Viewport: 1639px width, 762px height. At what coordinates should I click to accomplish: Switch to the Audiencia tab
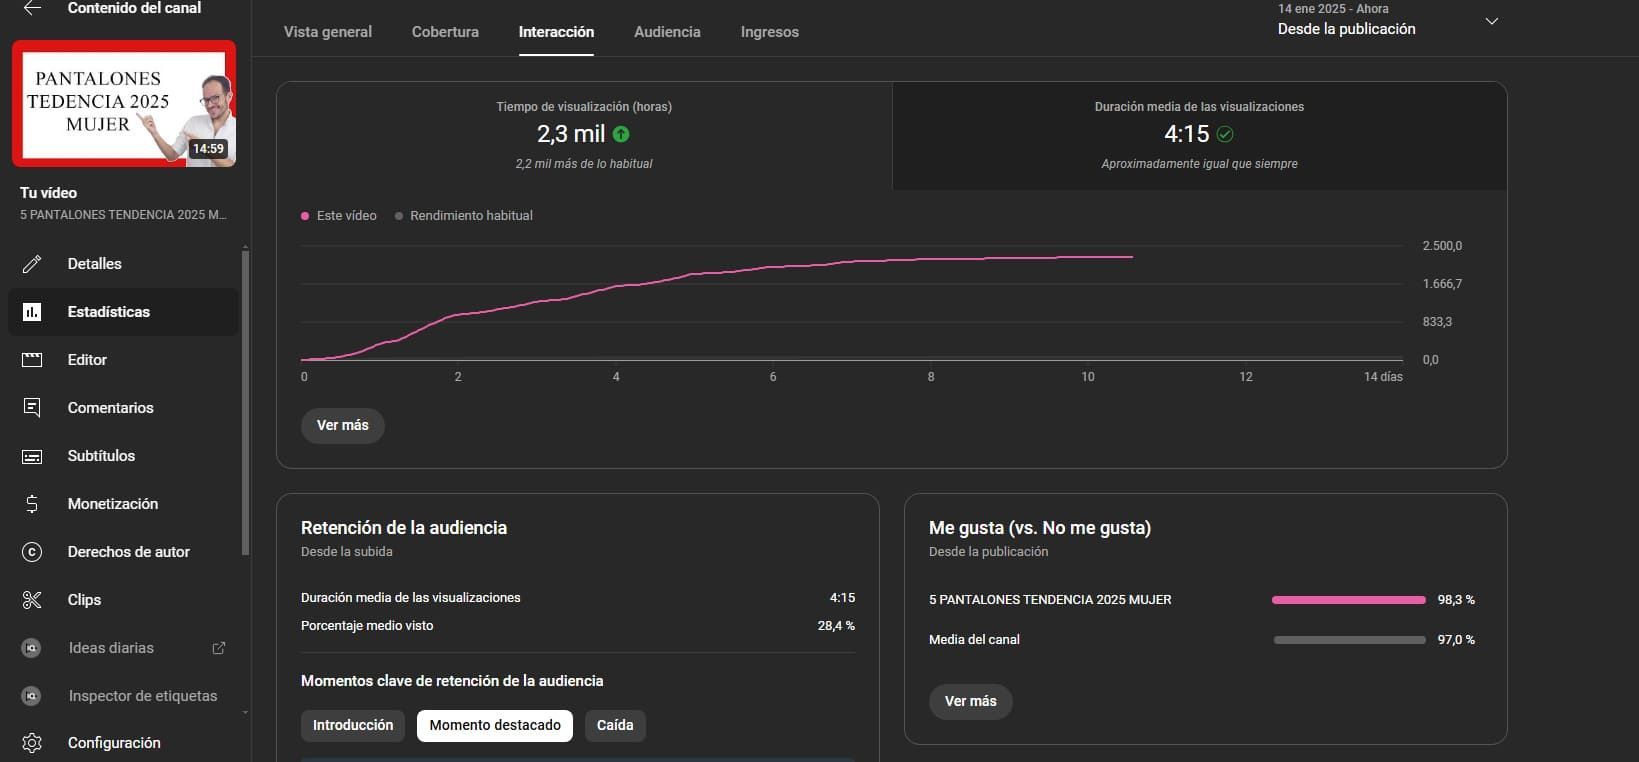(667, 32)
